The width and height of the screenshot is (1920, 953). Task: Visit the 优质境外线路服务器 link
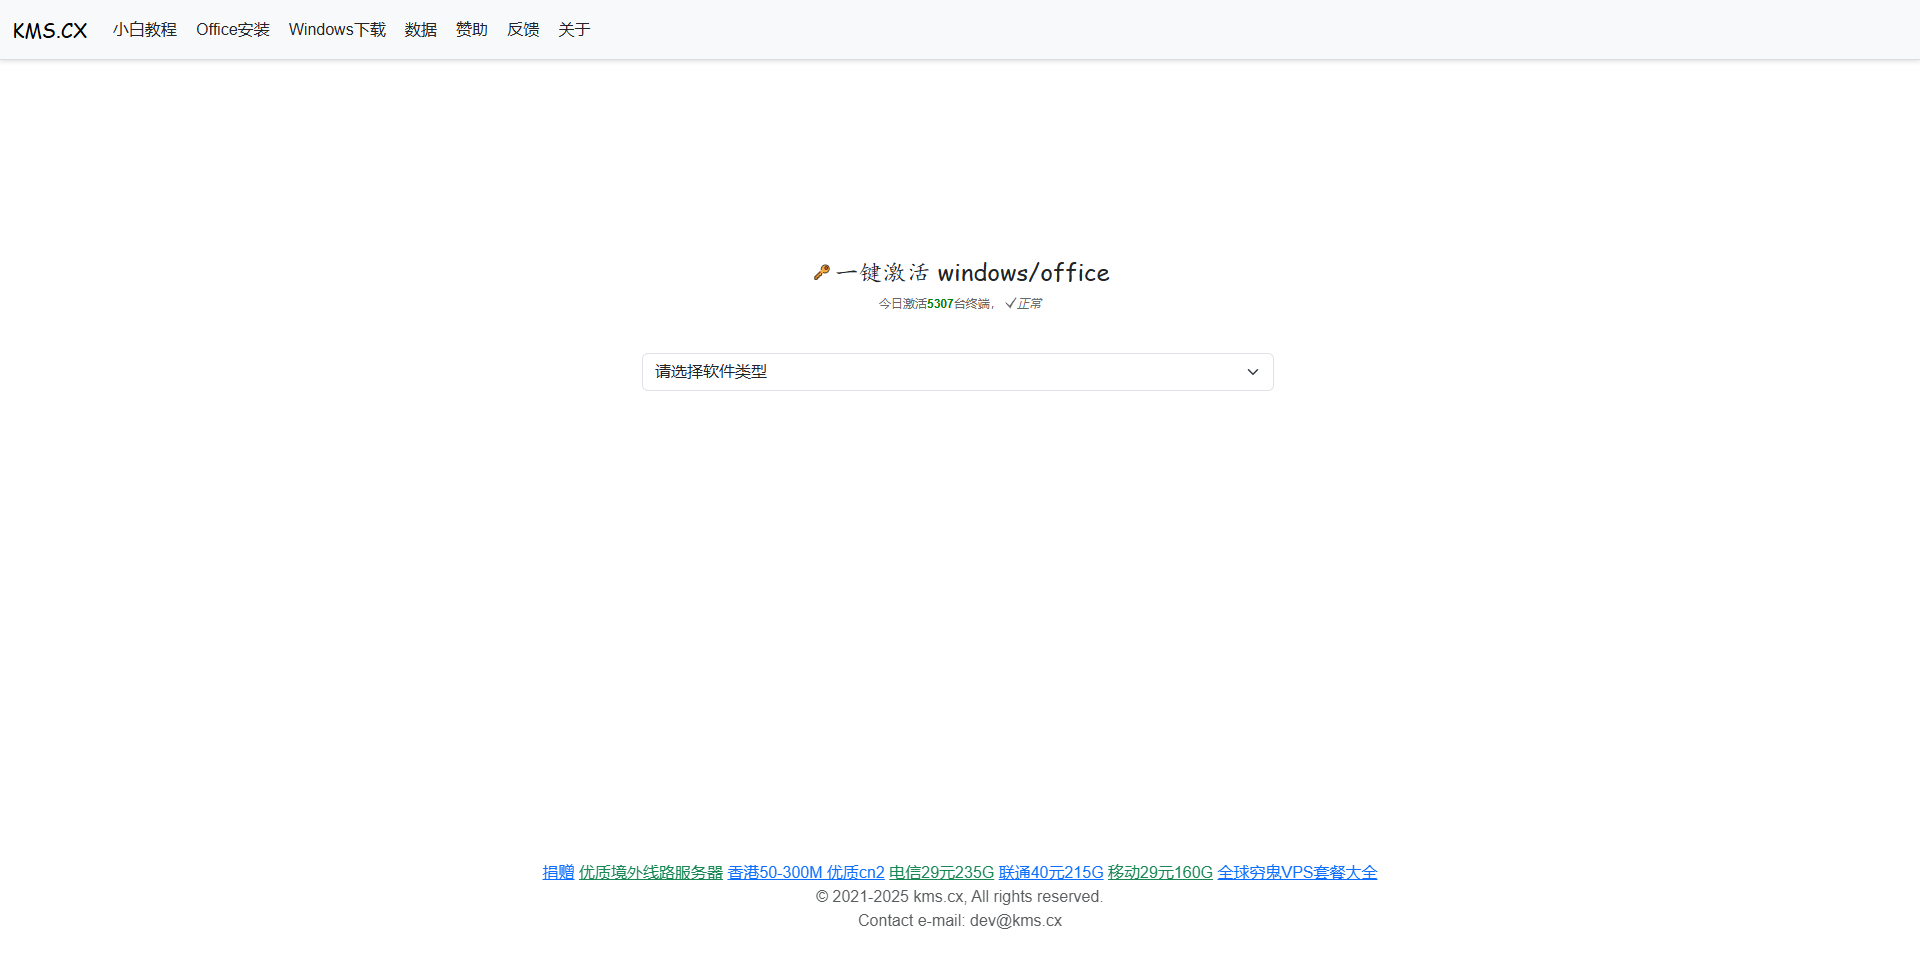pyautogui.click(x=651, y=872)
